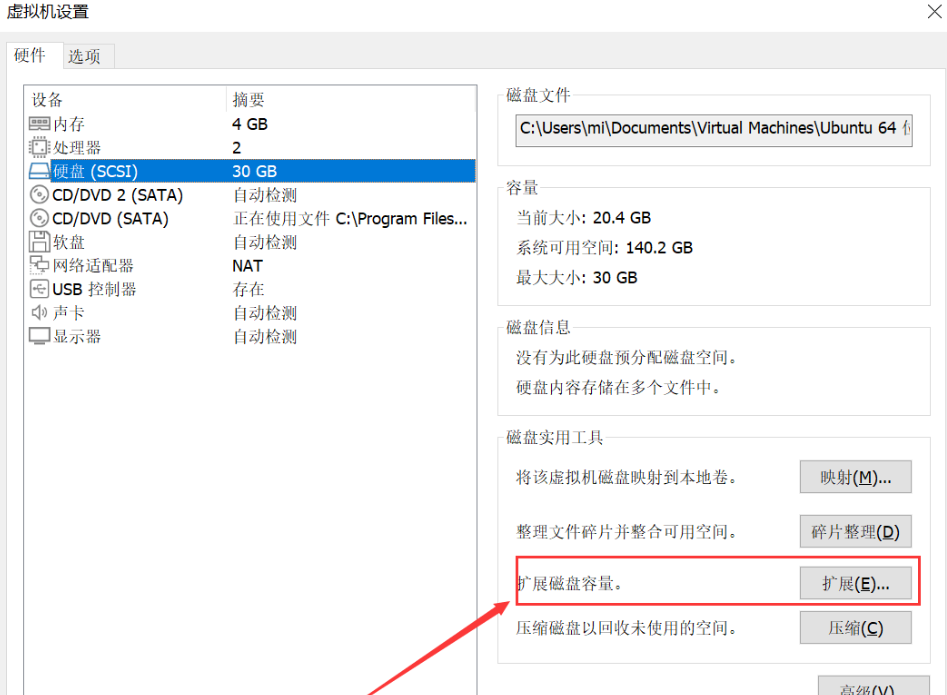Click the 摘要 column header
Image resolution: width=947 pixels, height=695 pixels.
tap(249, 100)
